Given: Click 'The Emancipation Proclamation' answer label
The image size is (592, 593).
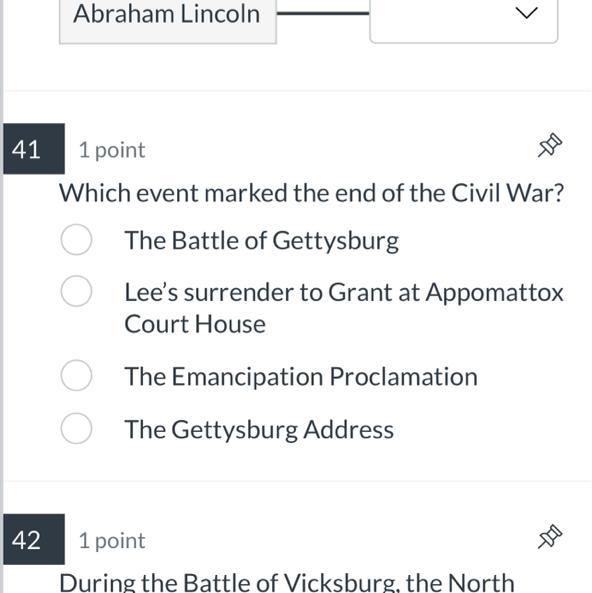Looking at the screenshot, I should click(301, 377).
